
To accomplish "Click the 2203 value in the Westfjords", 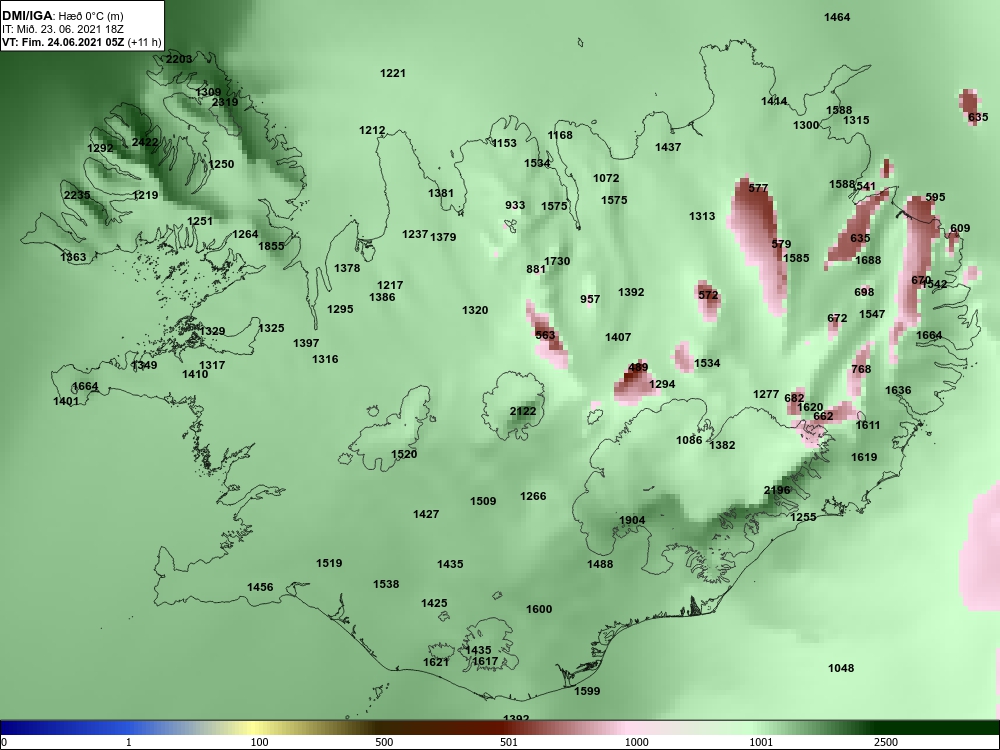I will point(179,59).
